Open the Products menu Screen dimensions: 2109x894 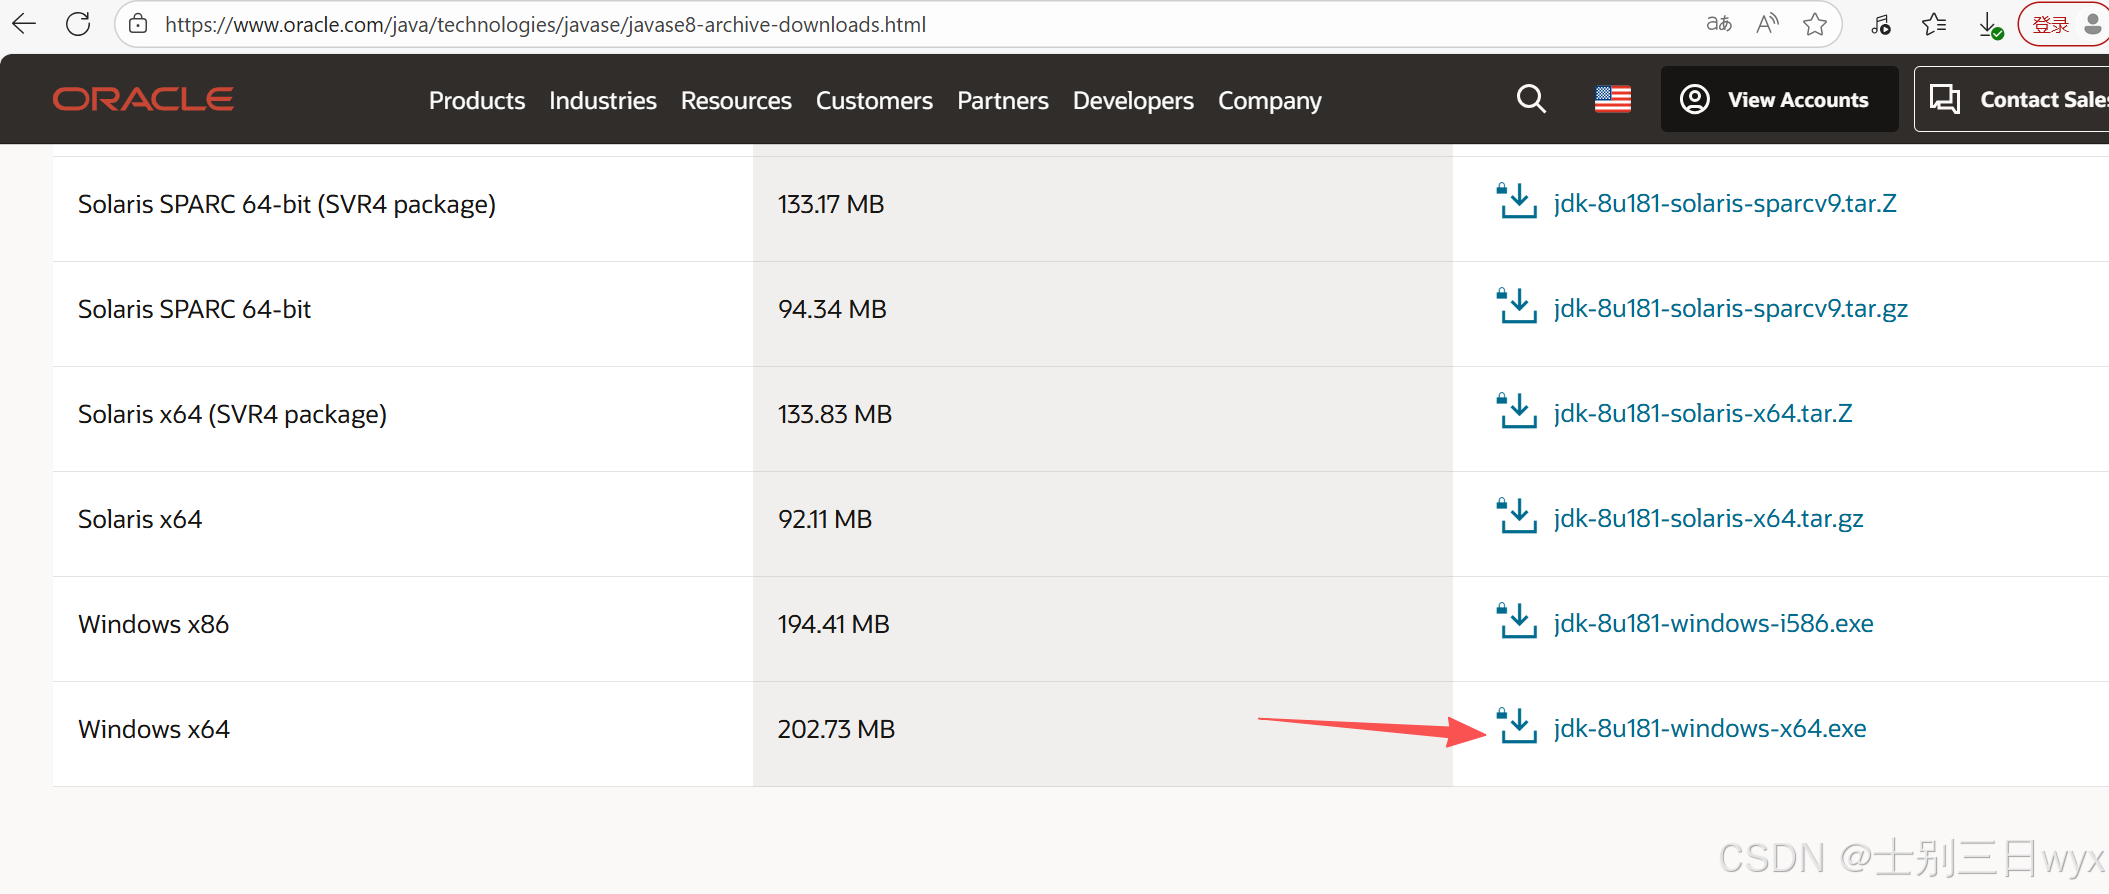(477, 100)
